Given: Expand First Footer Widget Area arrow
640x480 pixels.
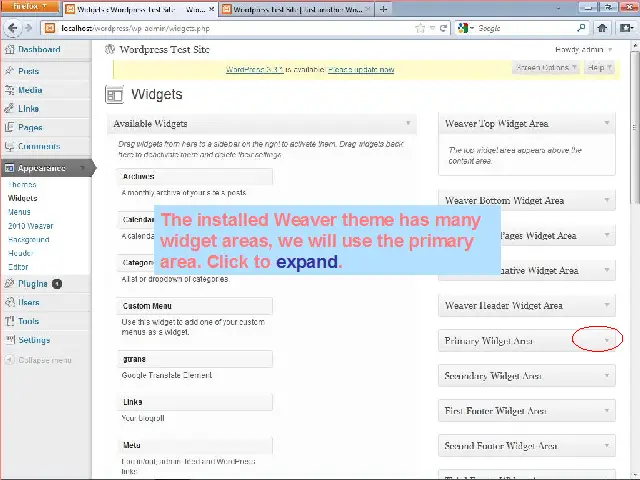Looking at the screenshot, I should (x=607, y=411).
